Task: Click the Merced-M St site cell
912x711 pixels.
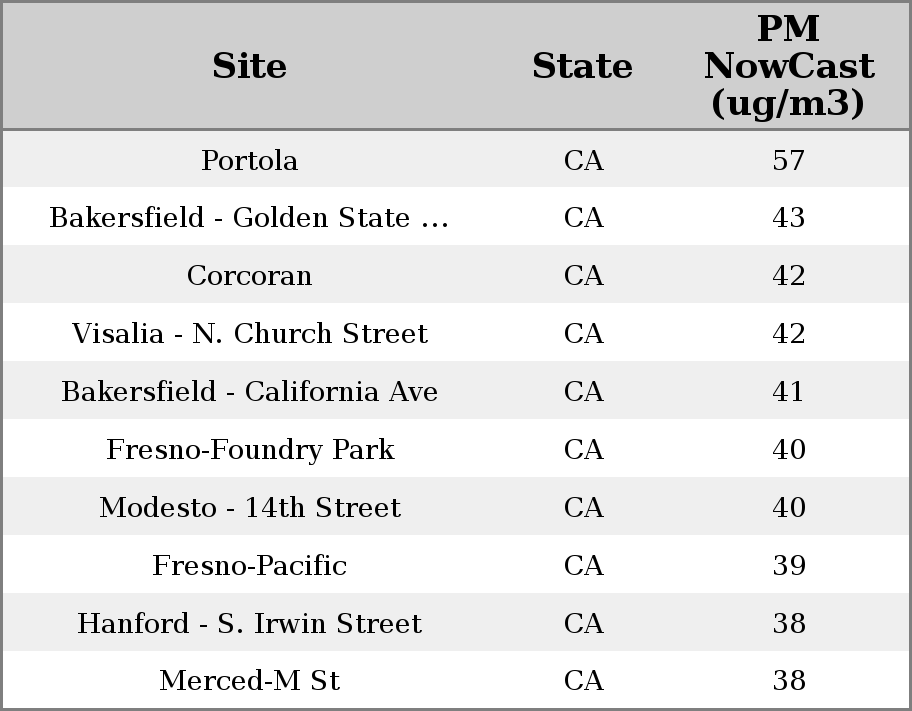Action: point(250,681)
